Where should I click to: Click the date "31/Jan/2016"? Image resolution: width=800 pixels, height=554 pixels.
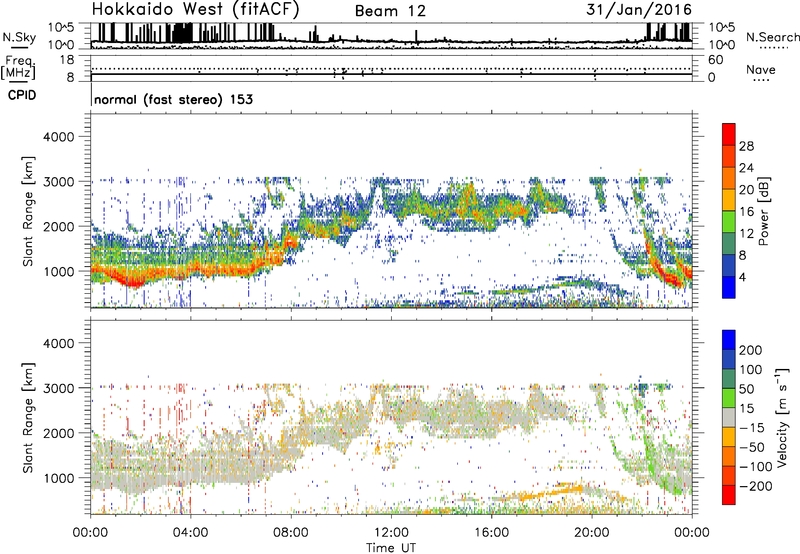pyautogui.click(x=639, y=9)
